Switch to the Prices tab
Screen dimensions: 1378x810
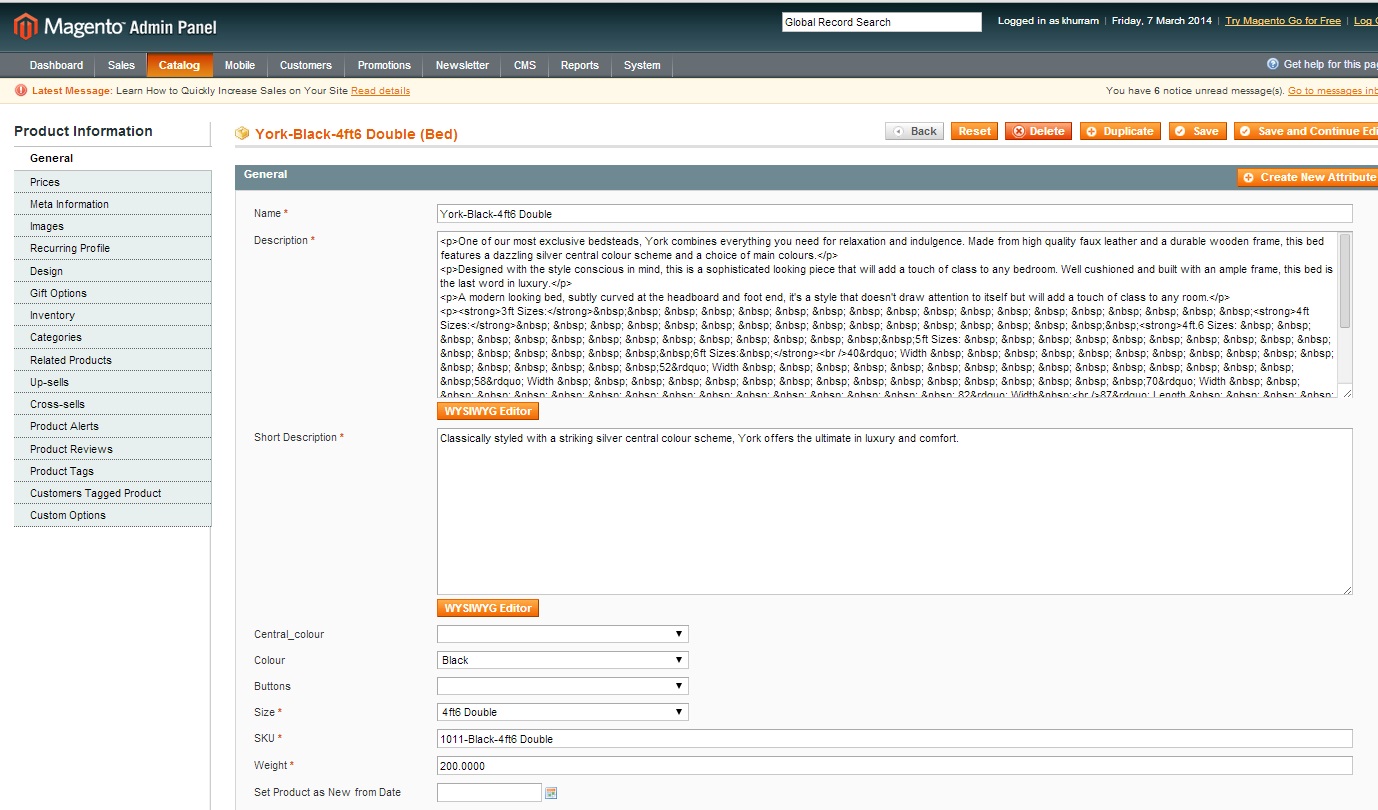(x=45, y=182)
